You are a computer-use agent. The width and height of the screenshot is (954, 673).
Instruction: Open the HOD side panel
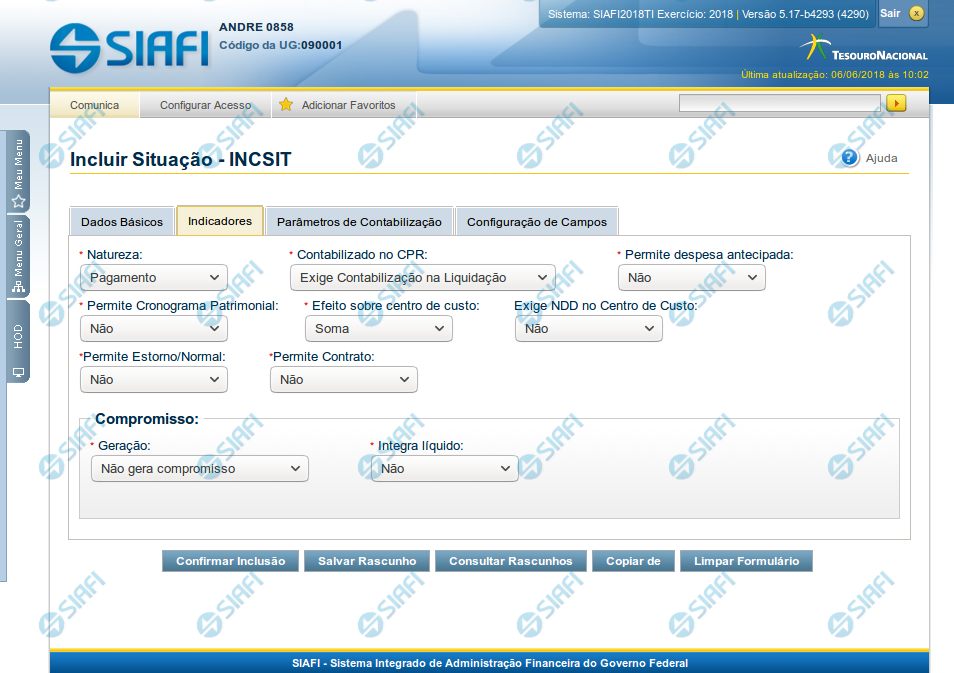point(18,342)
